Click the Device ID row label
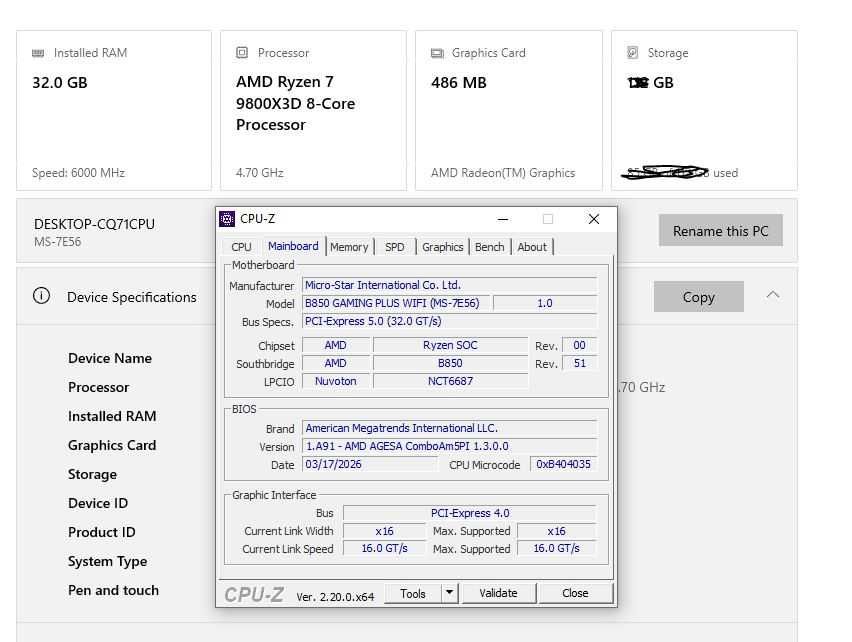This screenshot has height=642, width=852. coord(98,503)
